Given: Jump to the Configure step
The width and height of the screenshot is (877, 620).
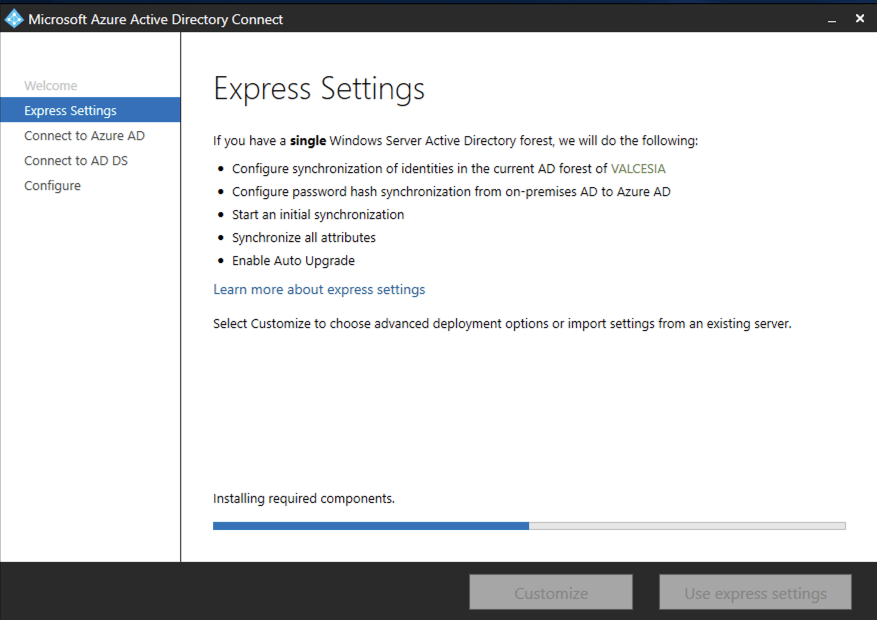Looking at the screenshot, I should coord(52,186).
